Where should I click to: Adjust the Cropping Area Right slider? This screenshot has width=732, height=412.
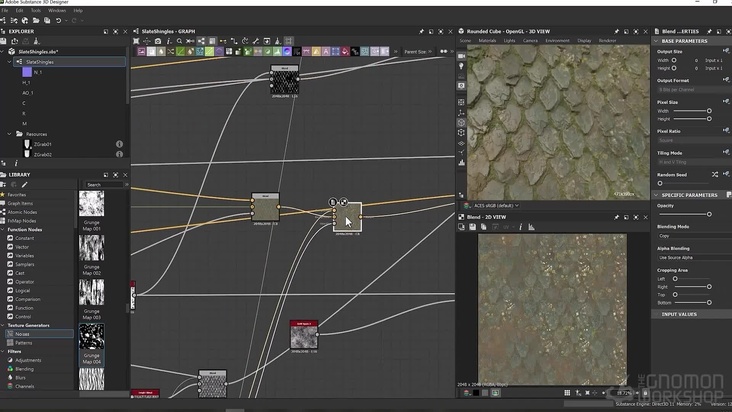pyautogui.click(x=692, y=286)
